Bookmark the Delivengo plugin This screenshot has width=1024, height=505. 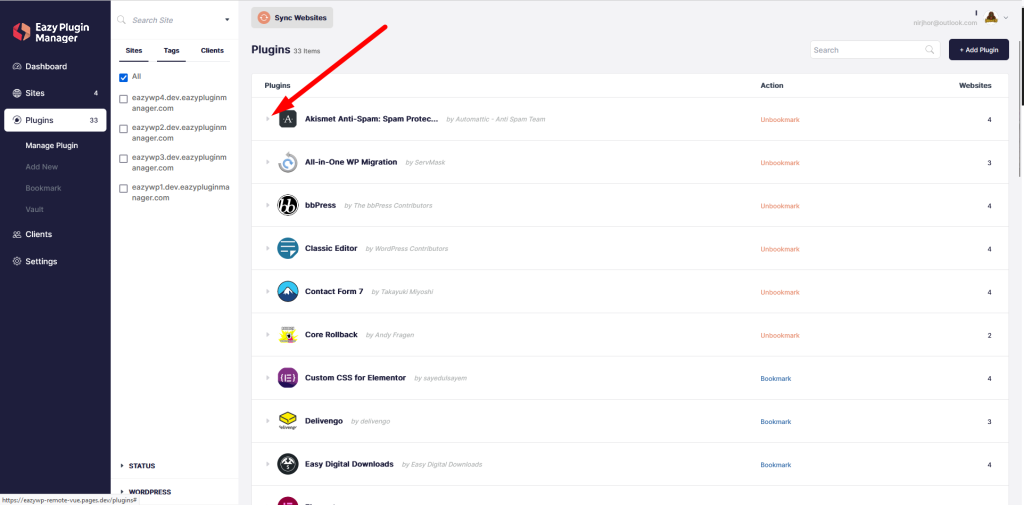coord(776,421)
